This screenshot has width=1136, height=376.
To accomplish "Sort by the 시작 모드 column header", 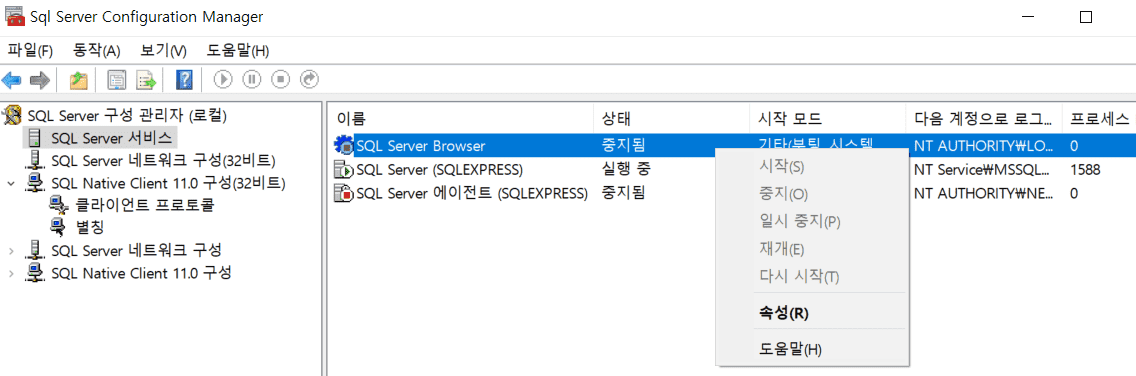I will click(828, 118).
